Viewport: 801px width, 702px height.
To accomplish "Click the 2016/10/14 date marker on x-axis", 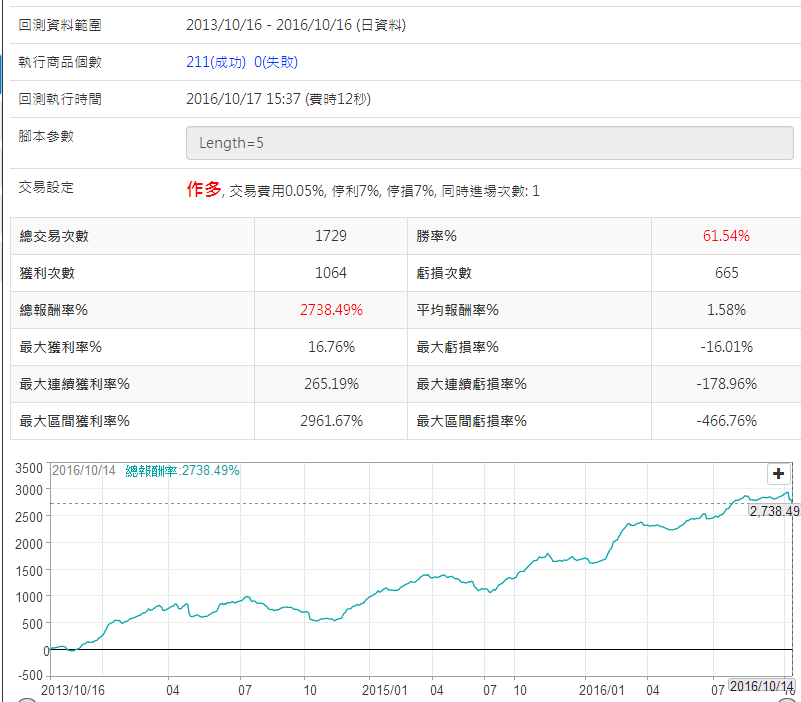I will coord(762,686).
